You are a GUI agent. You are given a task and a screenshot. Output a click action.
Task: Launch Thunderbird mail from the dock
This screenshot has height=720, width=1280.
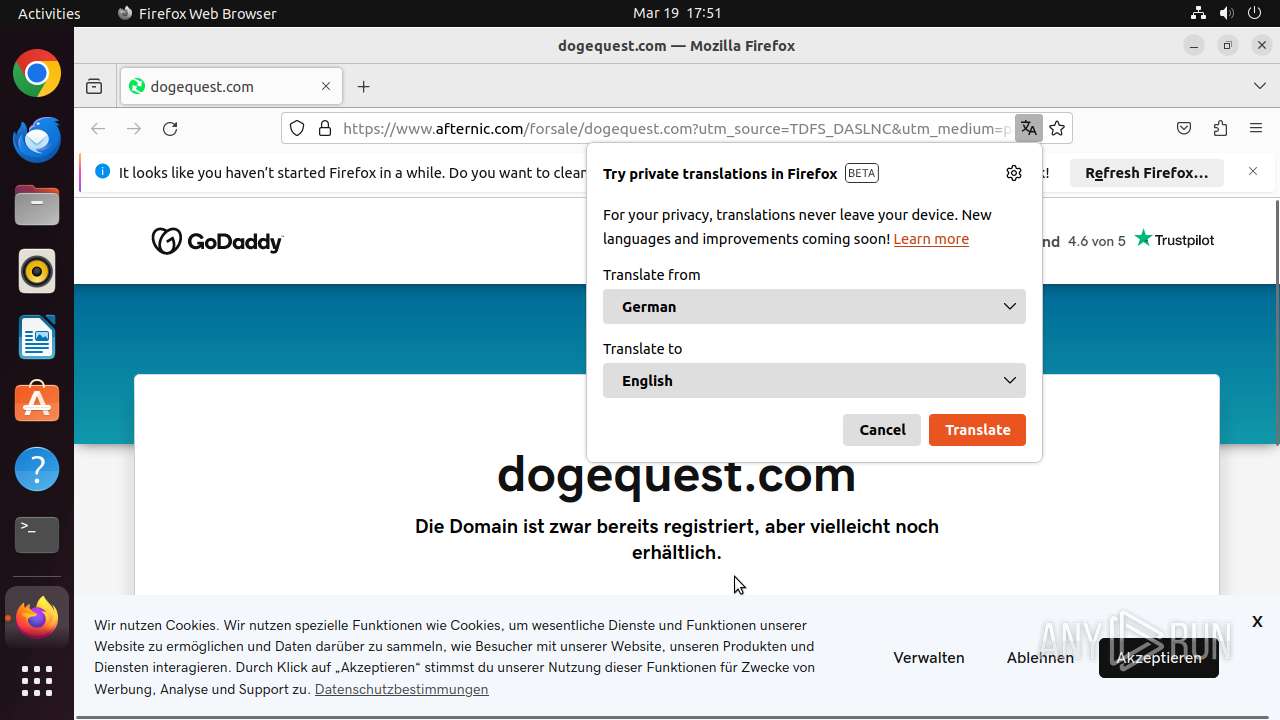[x=37, y=139]
